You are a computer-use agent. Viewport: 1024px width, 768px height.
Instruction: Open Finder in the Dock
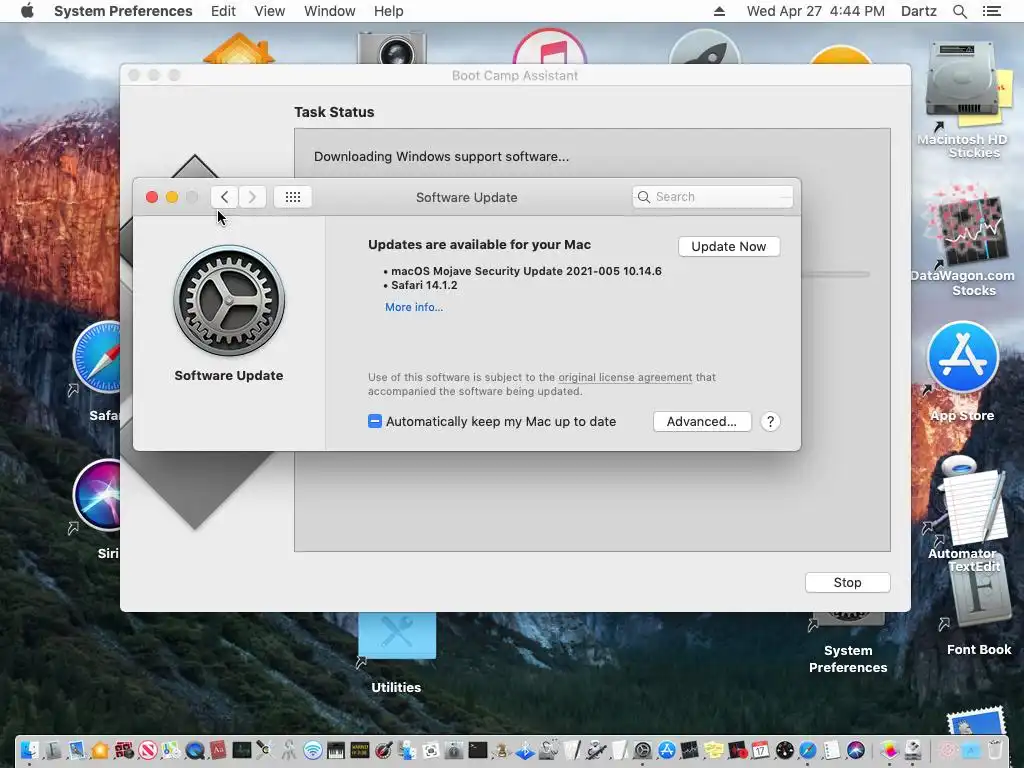(x=29, y=750)
